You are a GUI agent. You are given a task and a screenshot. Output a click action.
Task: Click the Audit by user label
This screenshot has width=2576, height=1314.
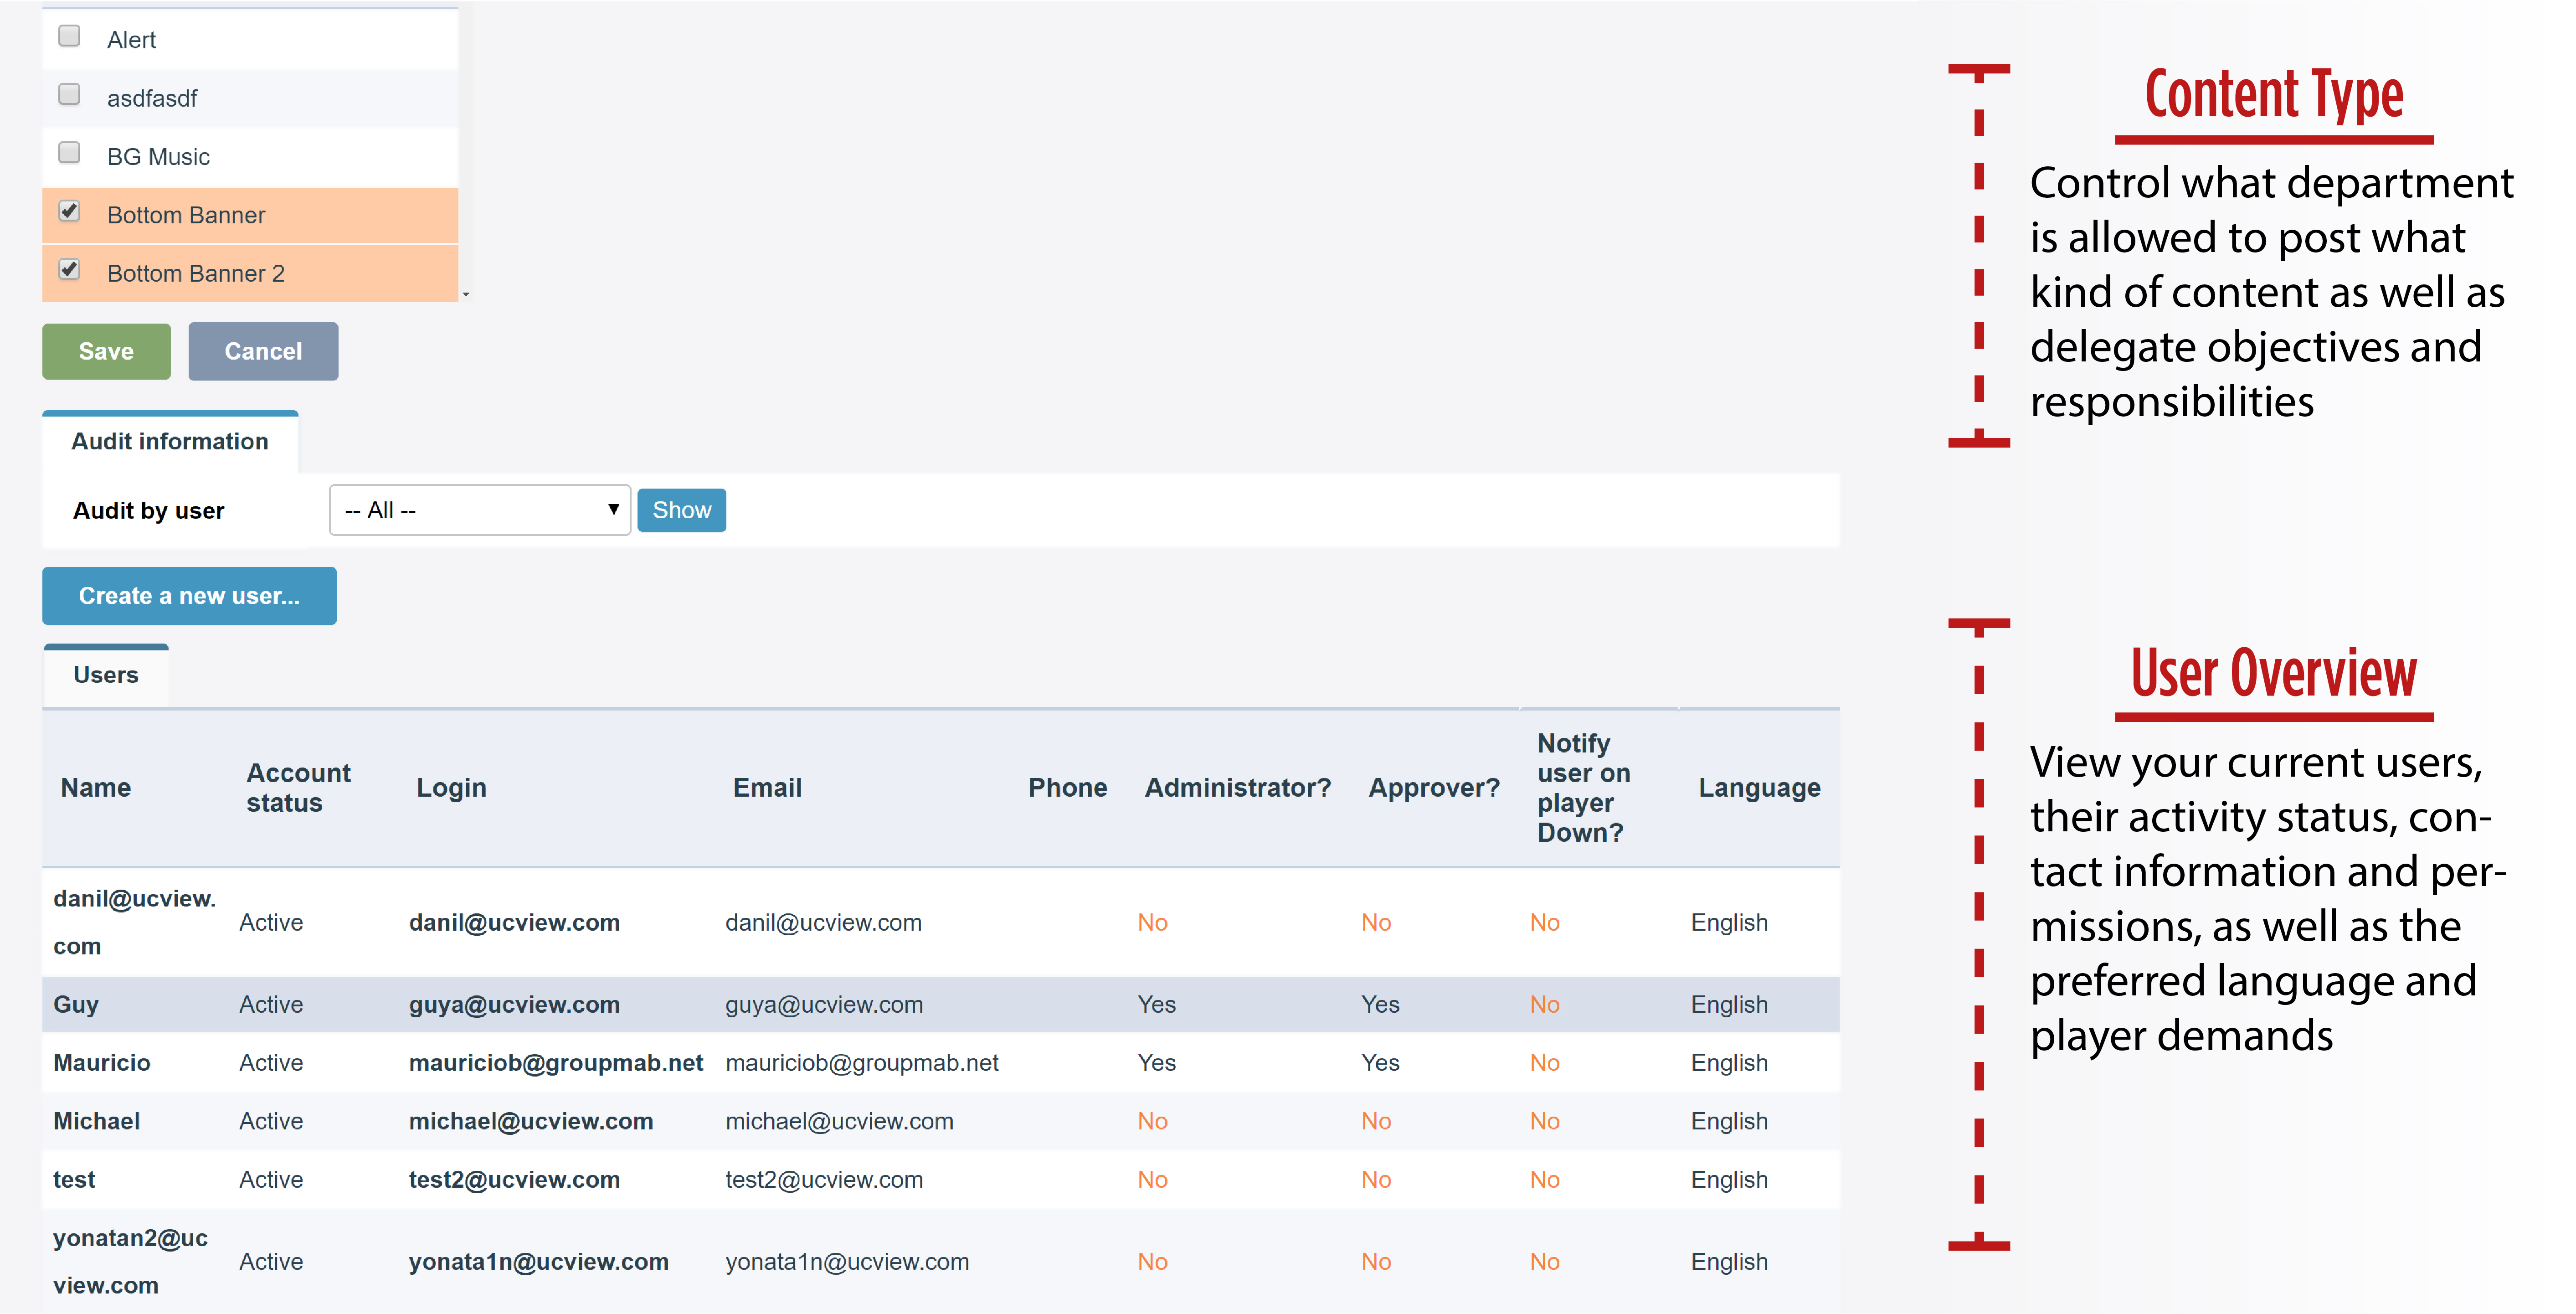tap(149, 510)
